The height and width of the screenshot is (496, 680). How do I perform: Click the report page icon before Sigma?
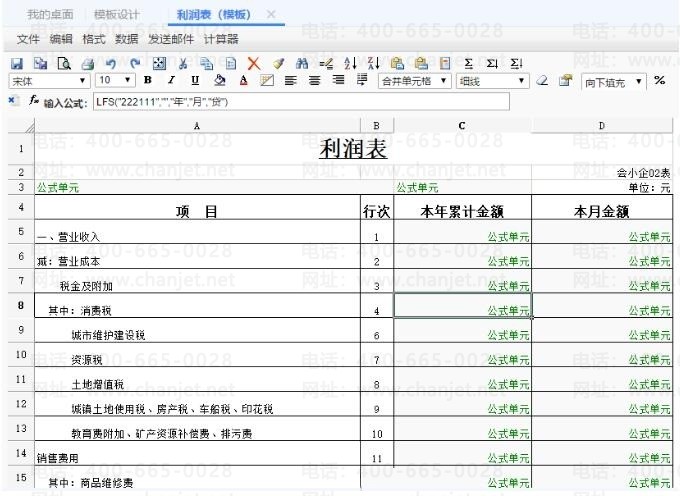pos(445,64)
